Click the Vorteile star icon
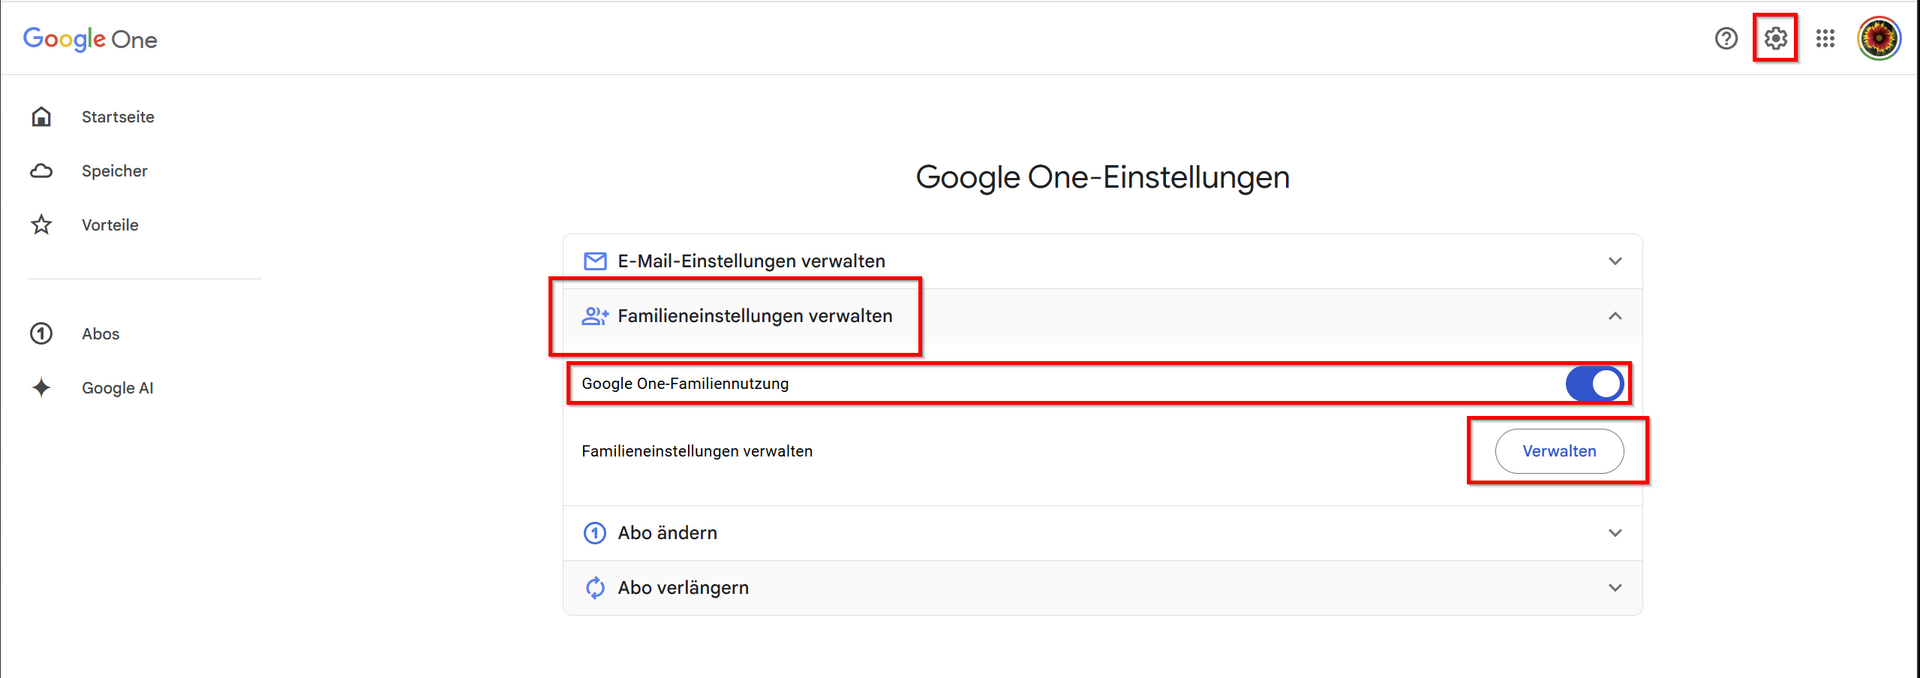 (x=41, y=225)
